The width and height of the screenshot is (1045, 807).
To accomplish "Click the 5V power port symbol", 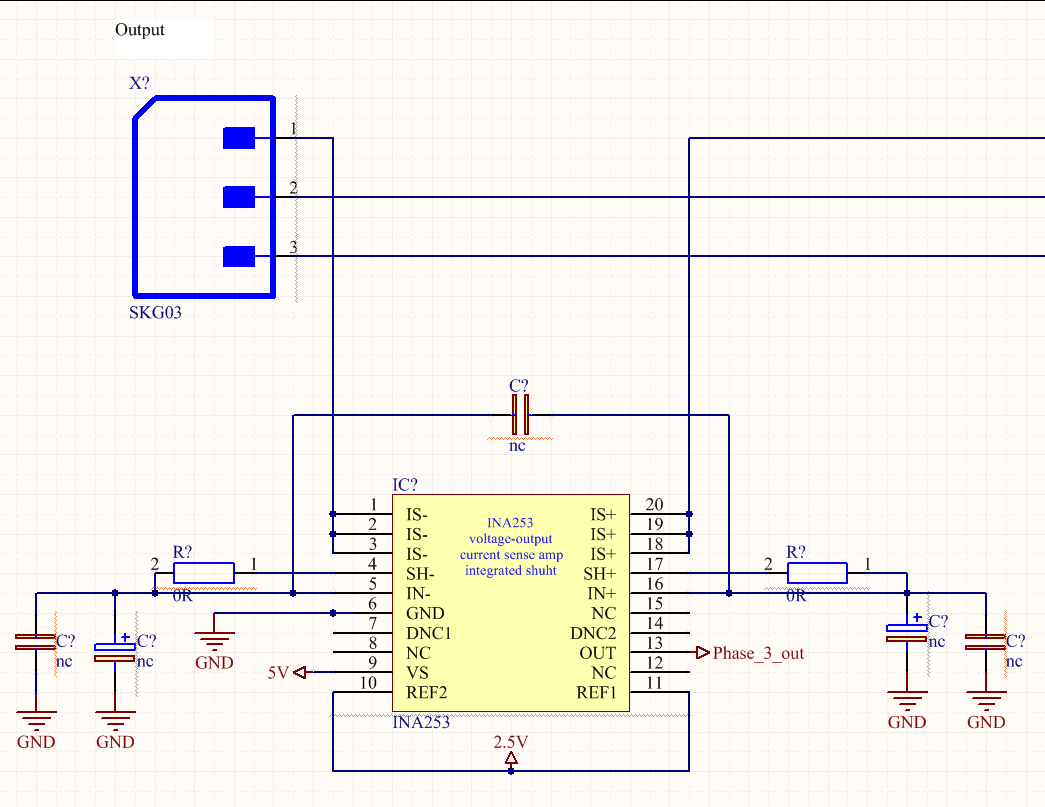I will click(299, 672).
